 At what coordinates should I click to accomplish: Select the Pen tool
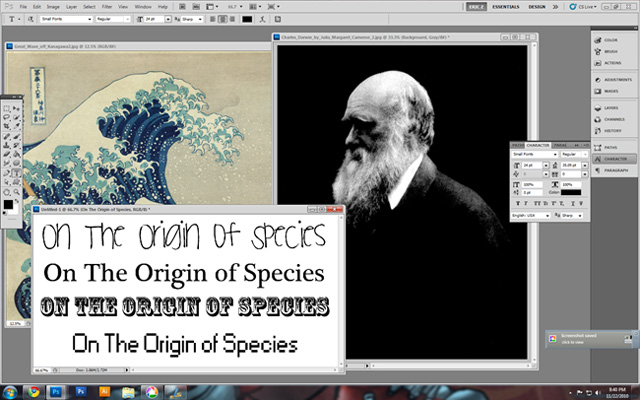click(x=6, y=173)
